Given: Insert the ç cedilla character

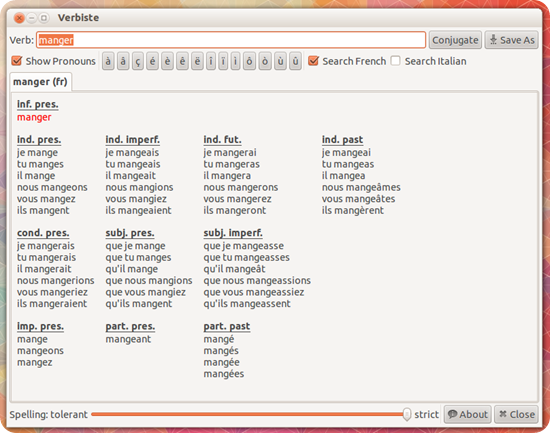Looking at the screenshot, I should coord(138,61).
